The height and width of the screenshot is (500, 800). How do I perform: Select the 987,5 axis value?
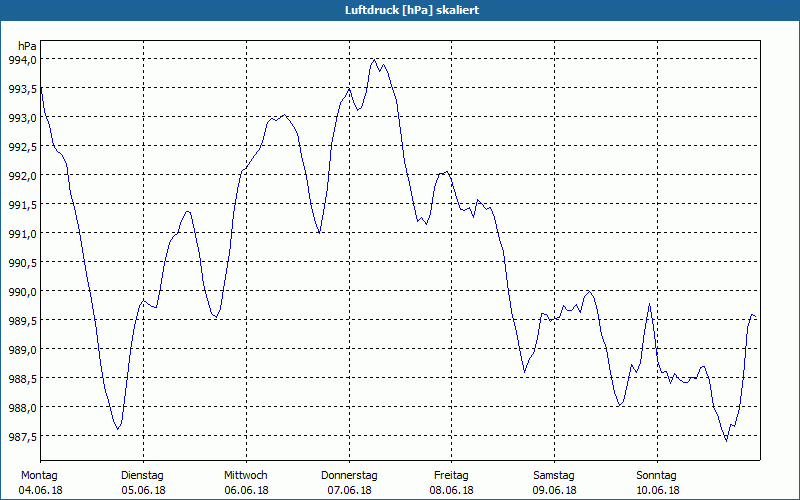point(22,437)
